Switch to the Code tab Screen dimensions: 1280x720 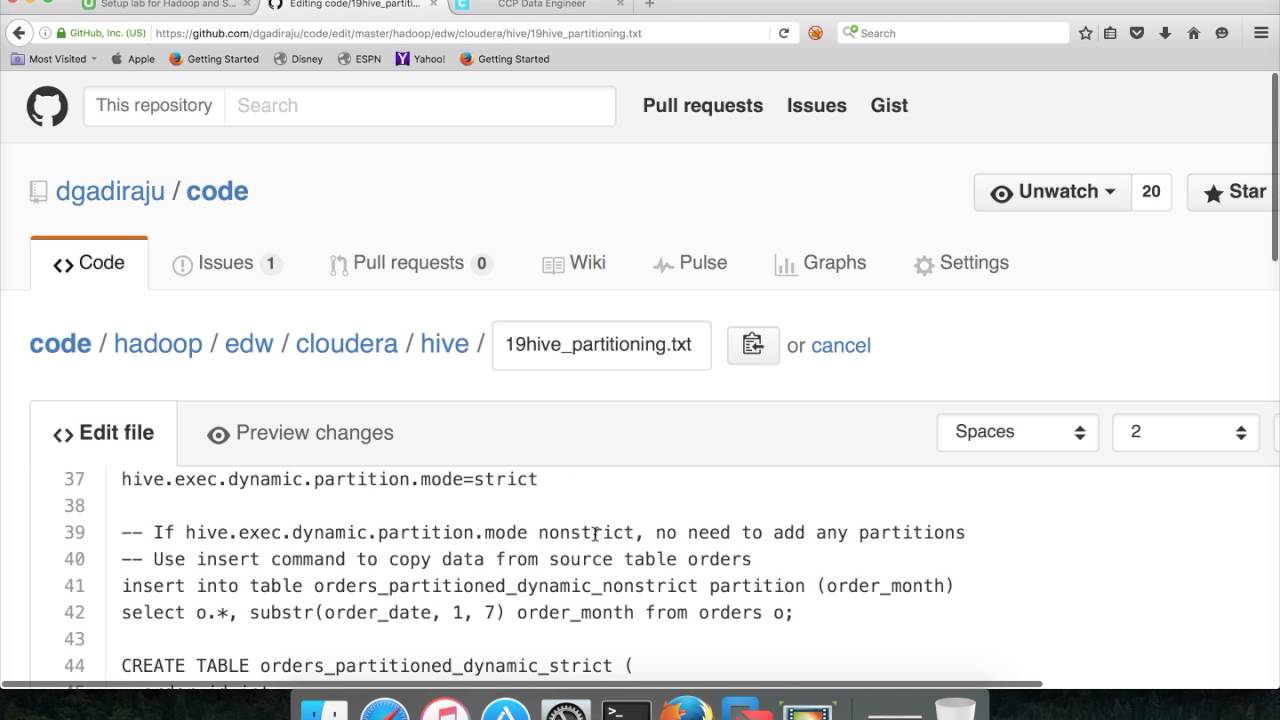click(x=89, y=263)
